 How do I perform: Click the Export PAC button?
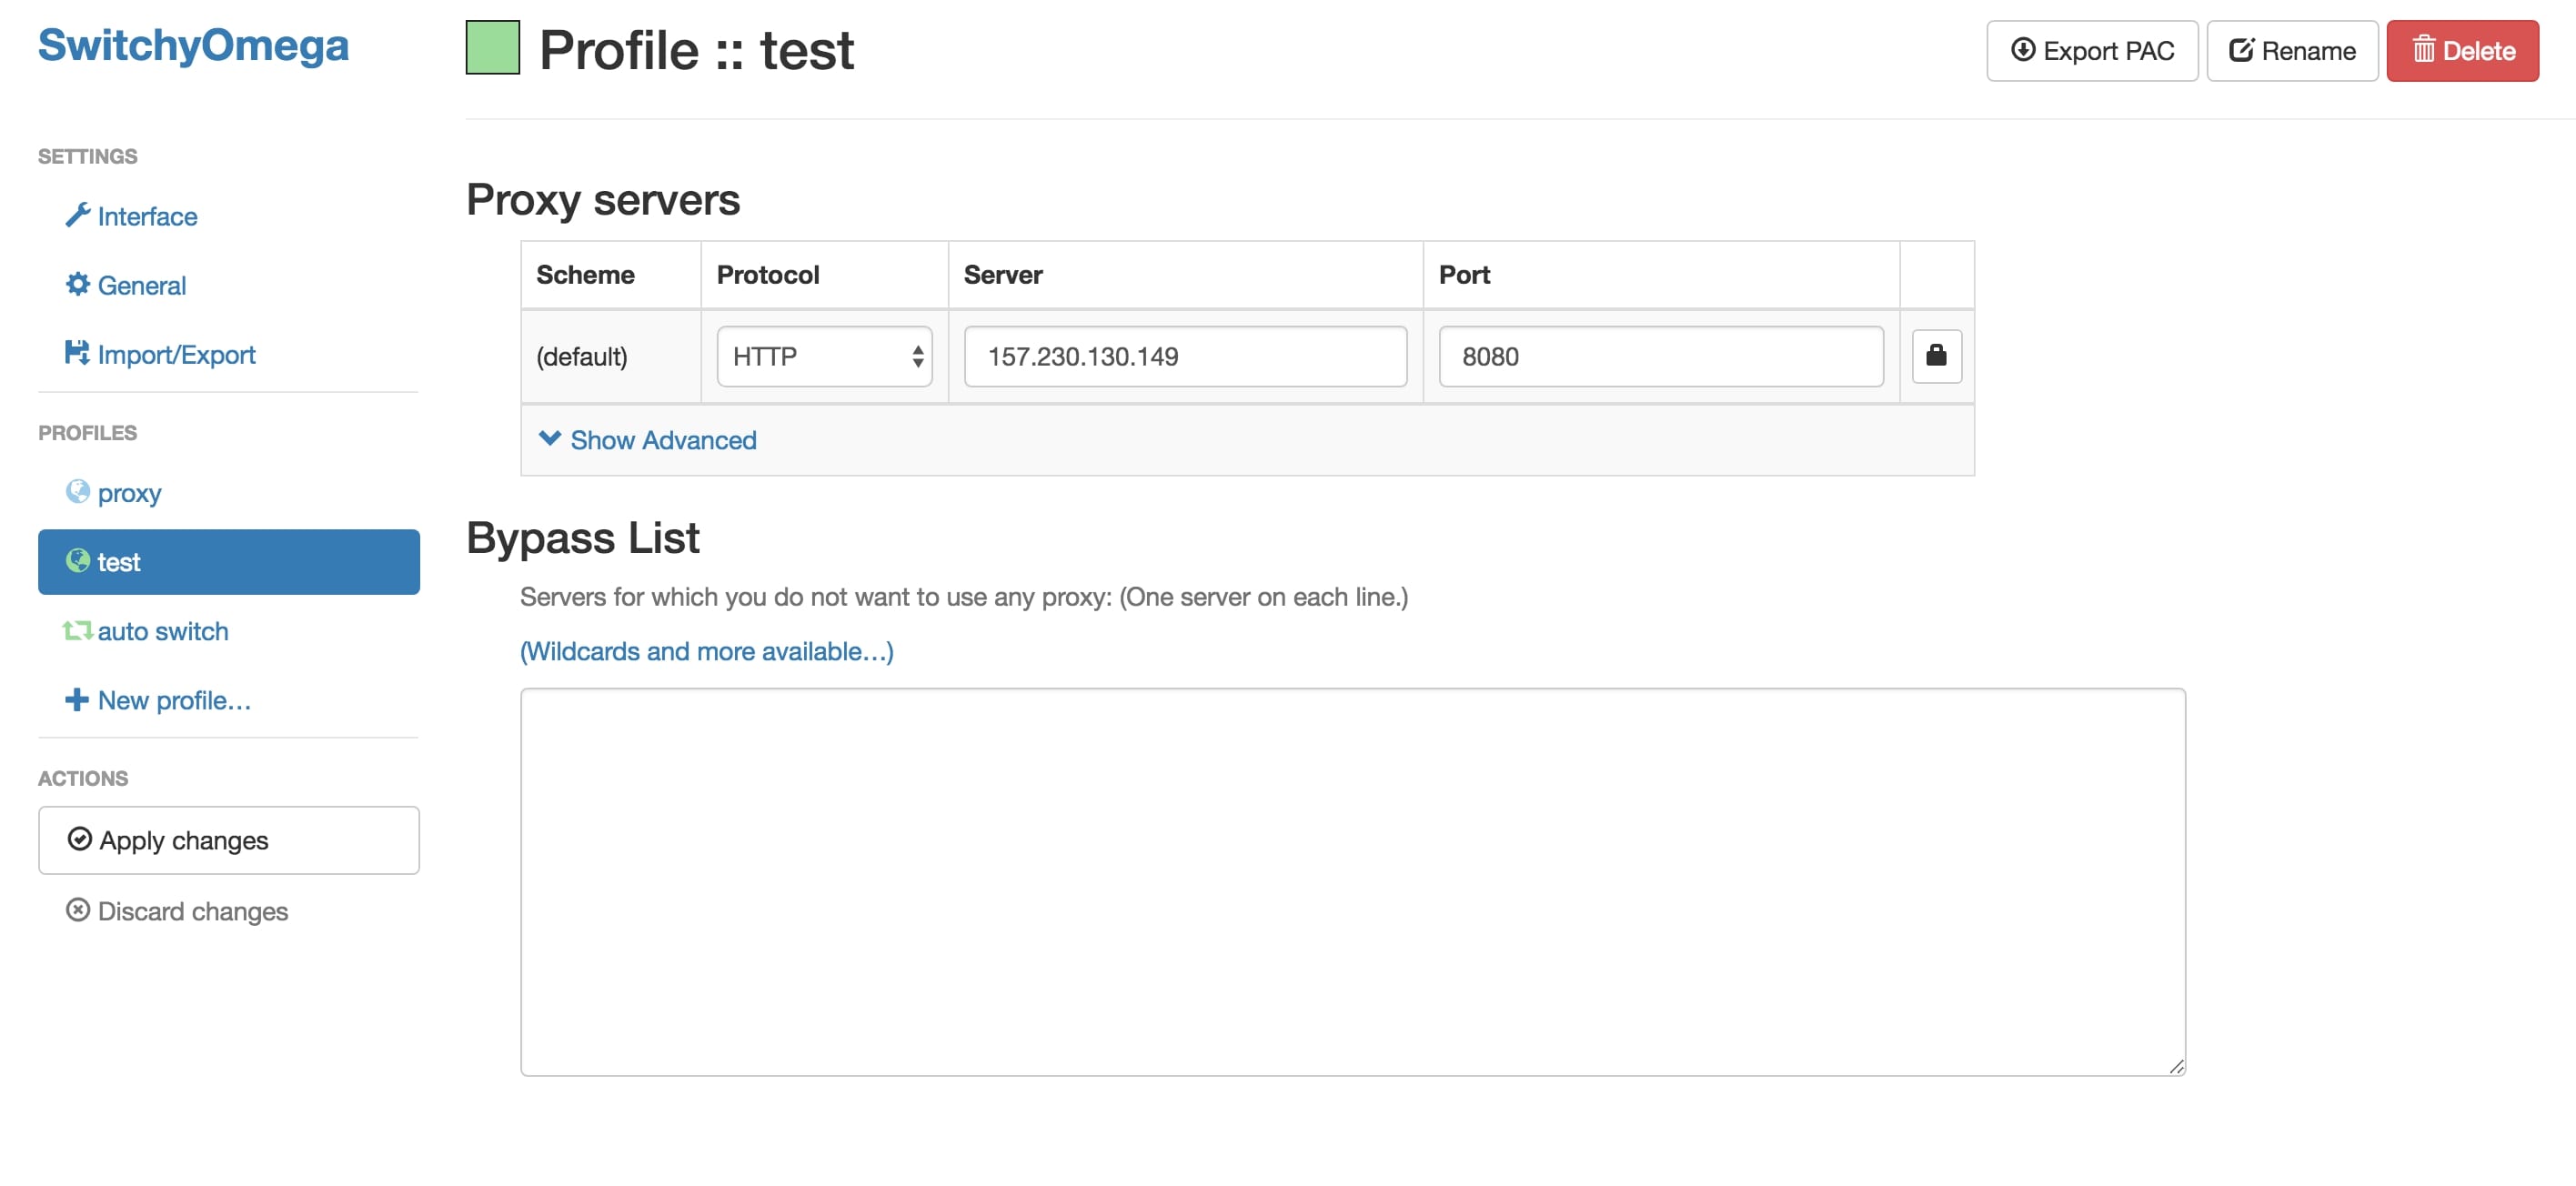2092,50
